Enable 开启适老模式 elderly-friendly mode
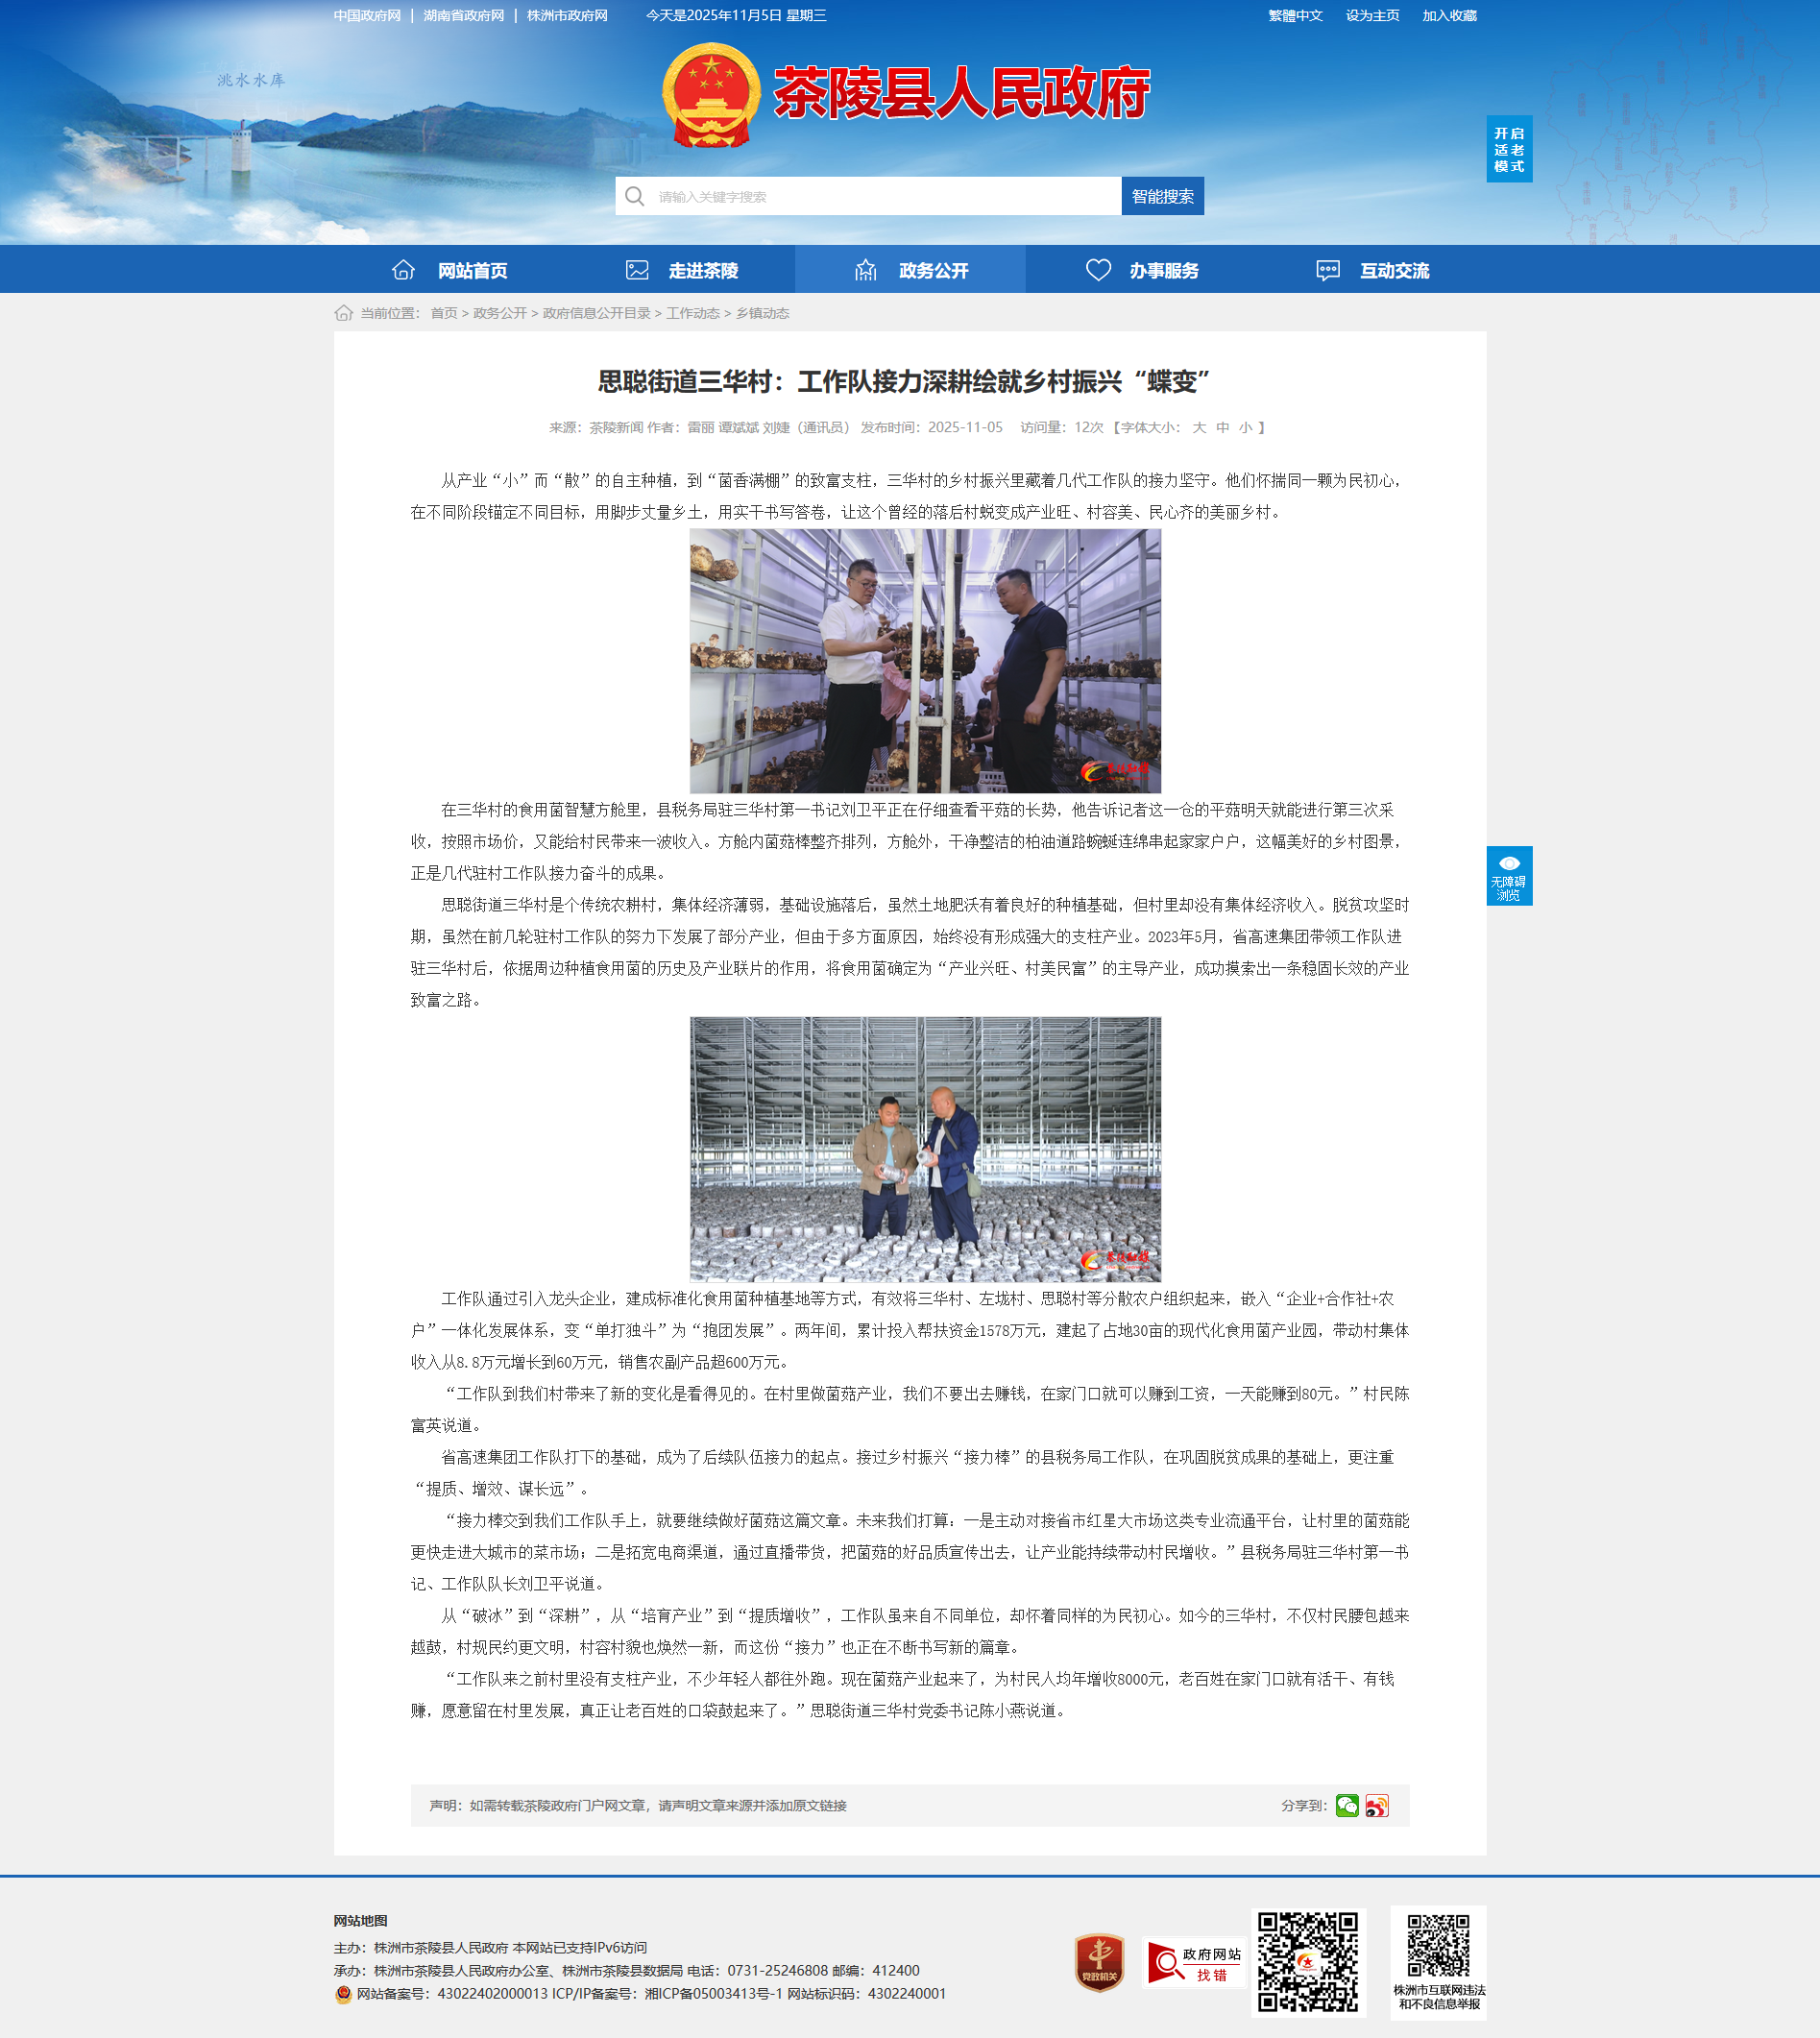The height and width of the screenshot is (2038, 1820). pos(1508,149)
